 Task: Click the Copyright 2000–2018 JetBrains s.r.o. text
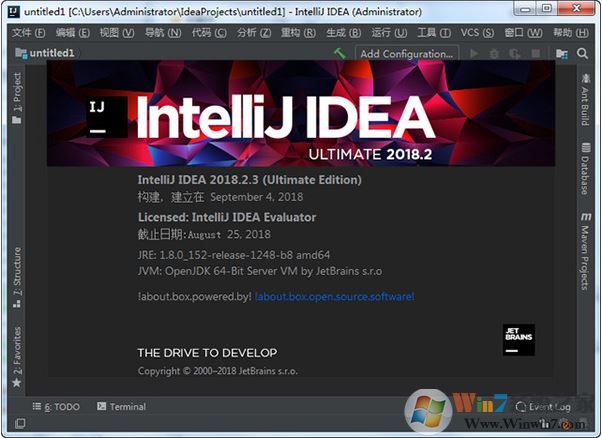pos(218,371)
